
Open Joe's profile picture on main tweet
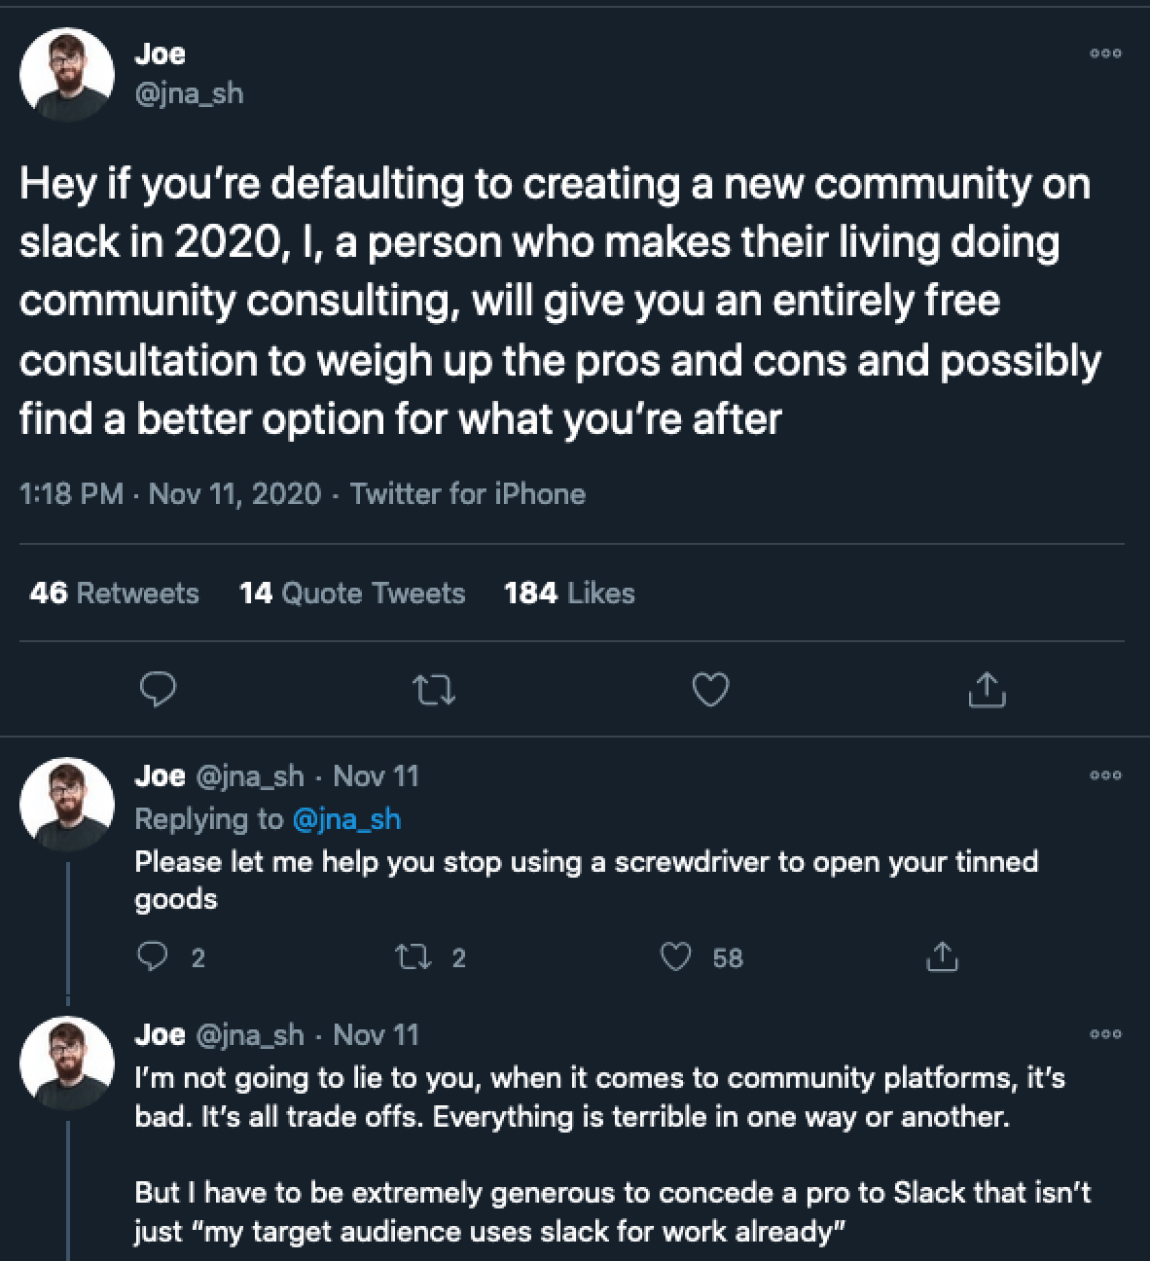click(x=67, y=75)
